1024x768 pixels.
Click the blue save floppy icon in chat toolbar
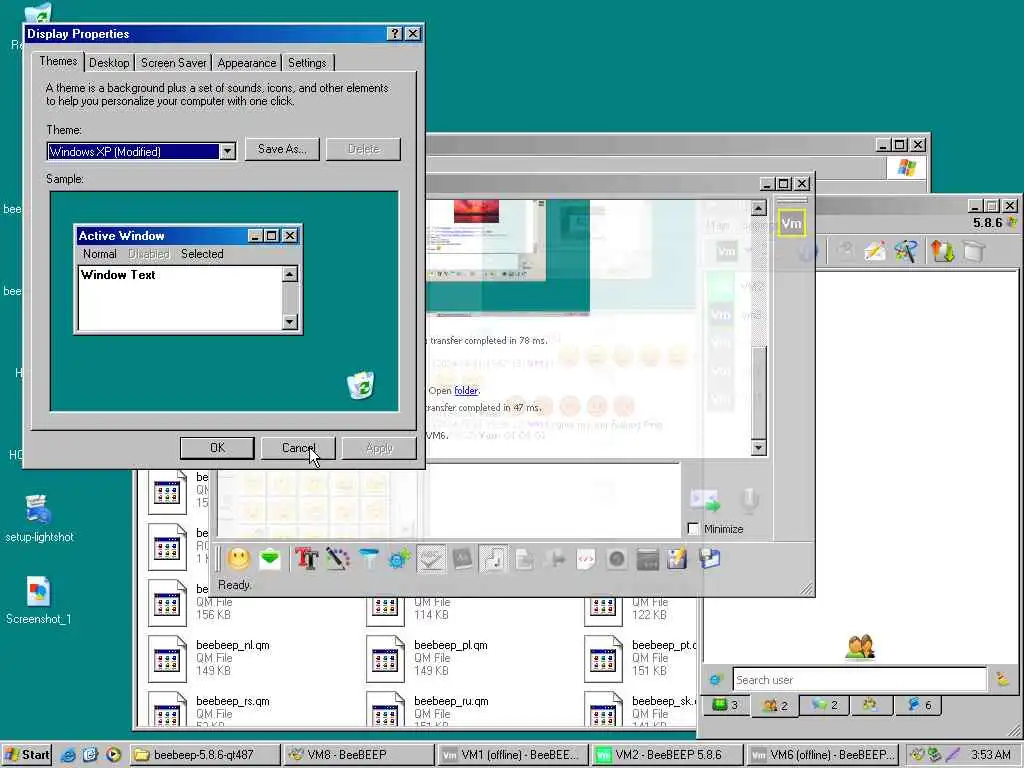tap(709, 558)
